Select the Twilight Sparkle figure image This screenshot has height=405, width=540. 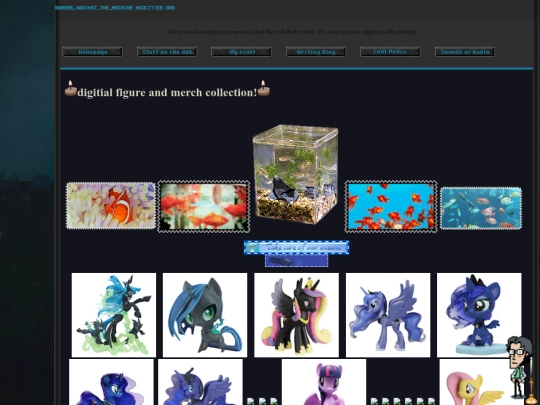pos(324,382)
